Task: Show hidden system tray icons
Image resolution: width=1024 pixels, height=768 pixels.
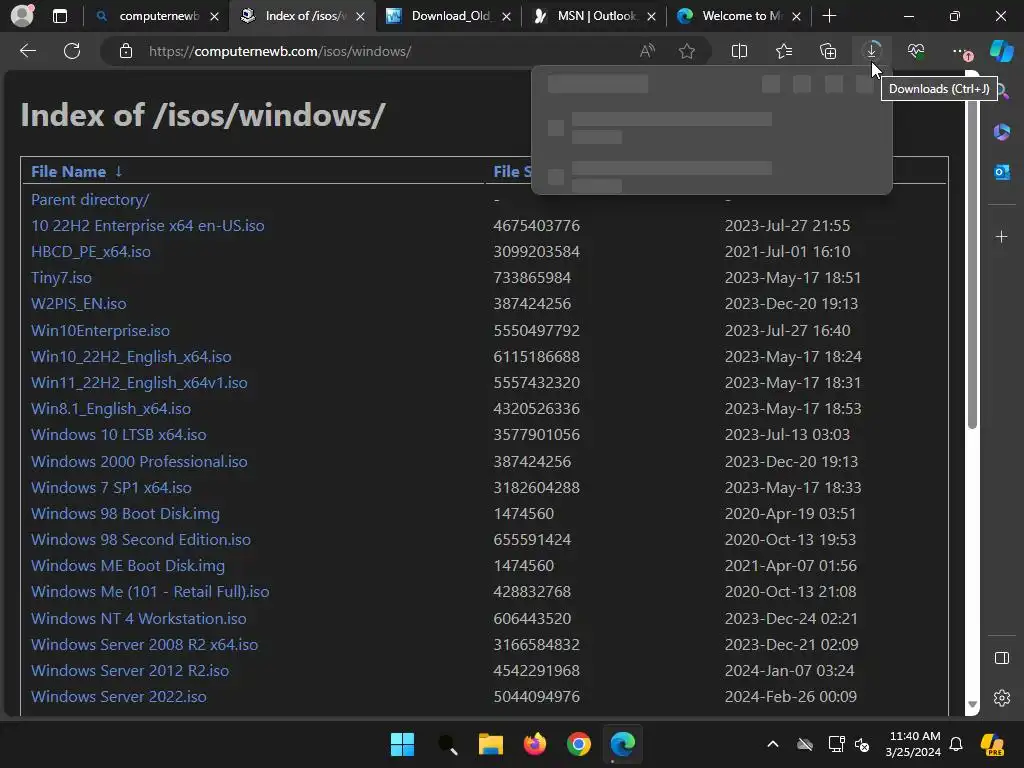Action: (773, 744)
